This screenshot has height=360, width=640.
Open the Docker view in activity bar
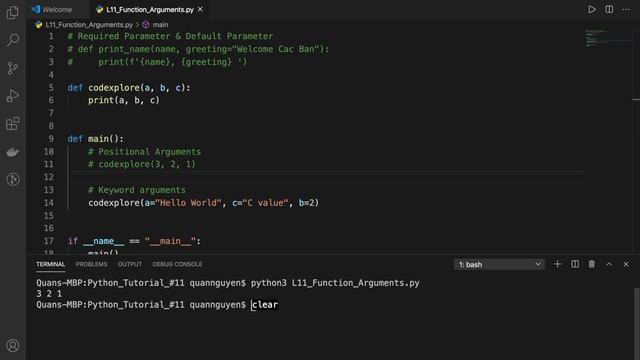(13, 152)
